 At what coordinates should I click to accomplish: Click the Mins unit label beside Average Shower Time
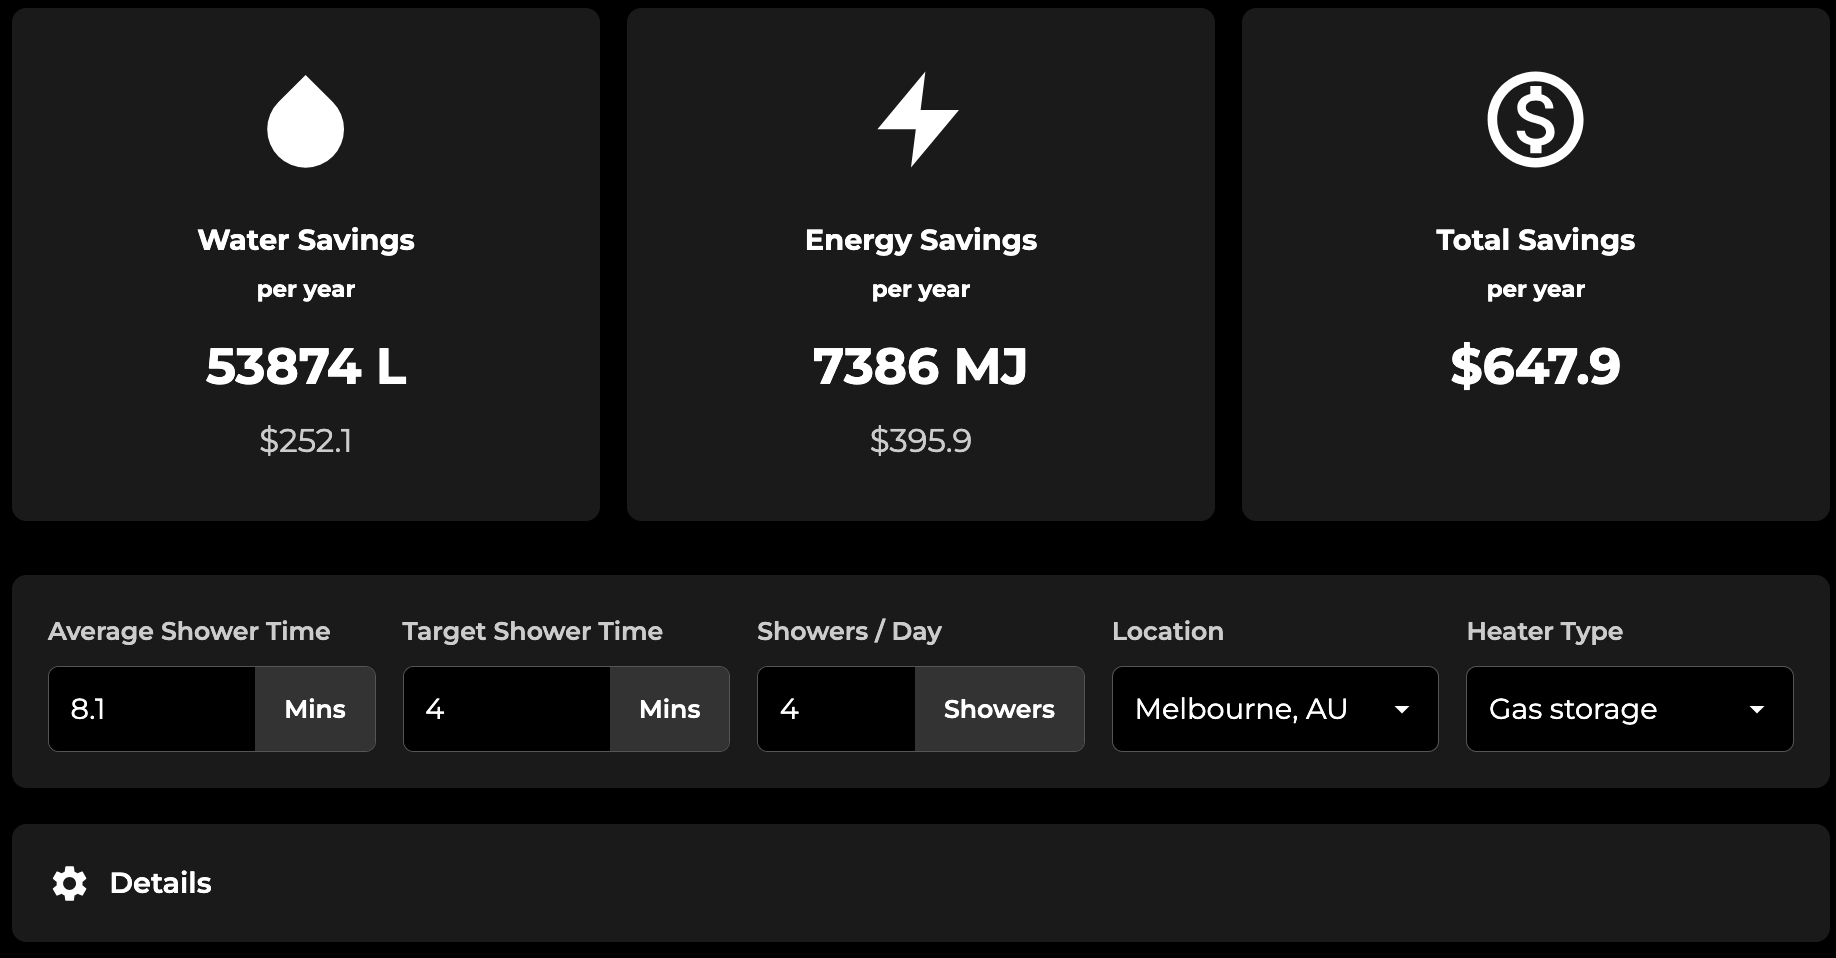pos(314,709)
